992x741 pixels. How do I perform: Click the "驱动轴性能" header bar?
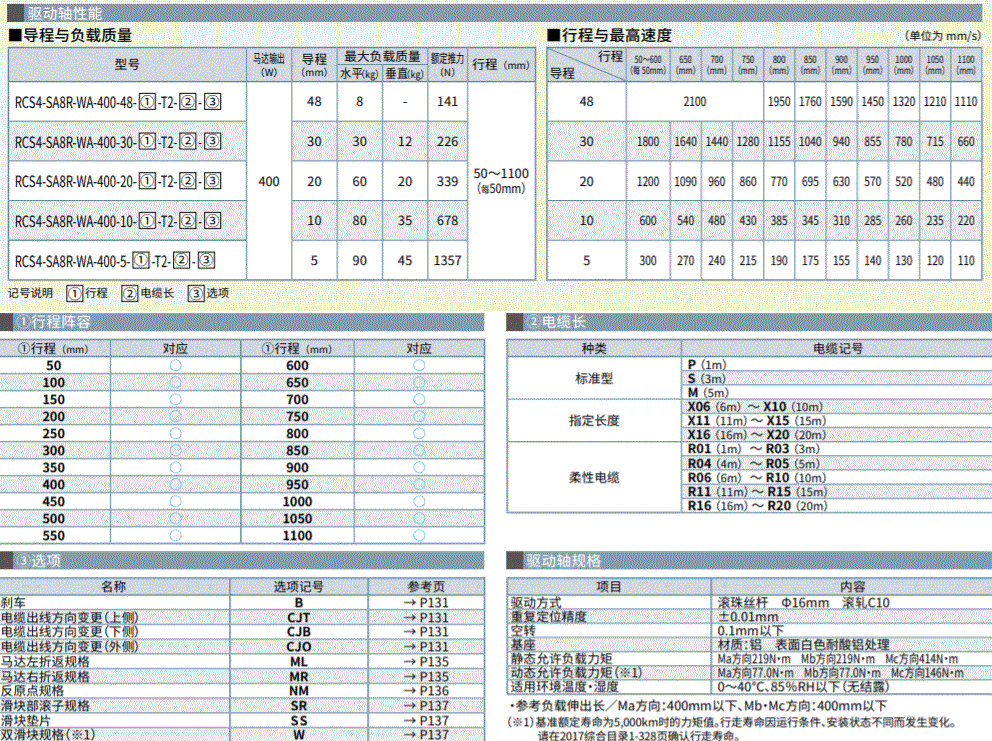[496, 13]
